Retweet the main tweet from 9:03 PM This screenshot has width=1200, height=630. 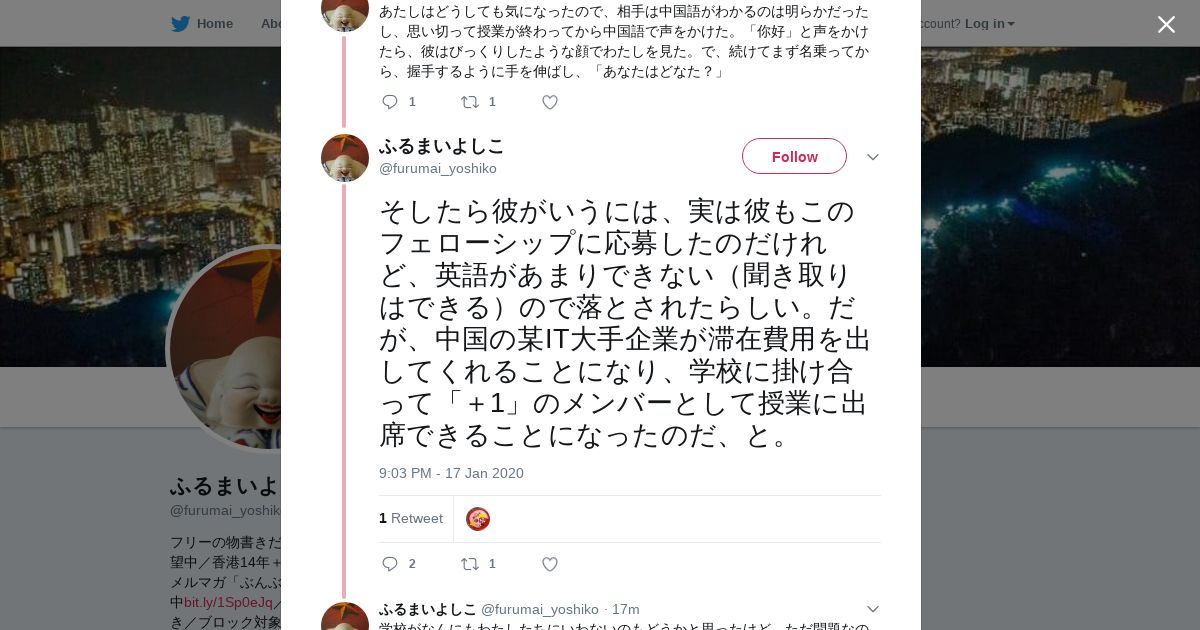coord(469,564)
